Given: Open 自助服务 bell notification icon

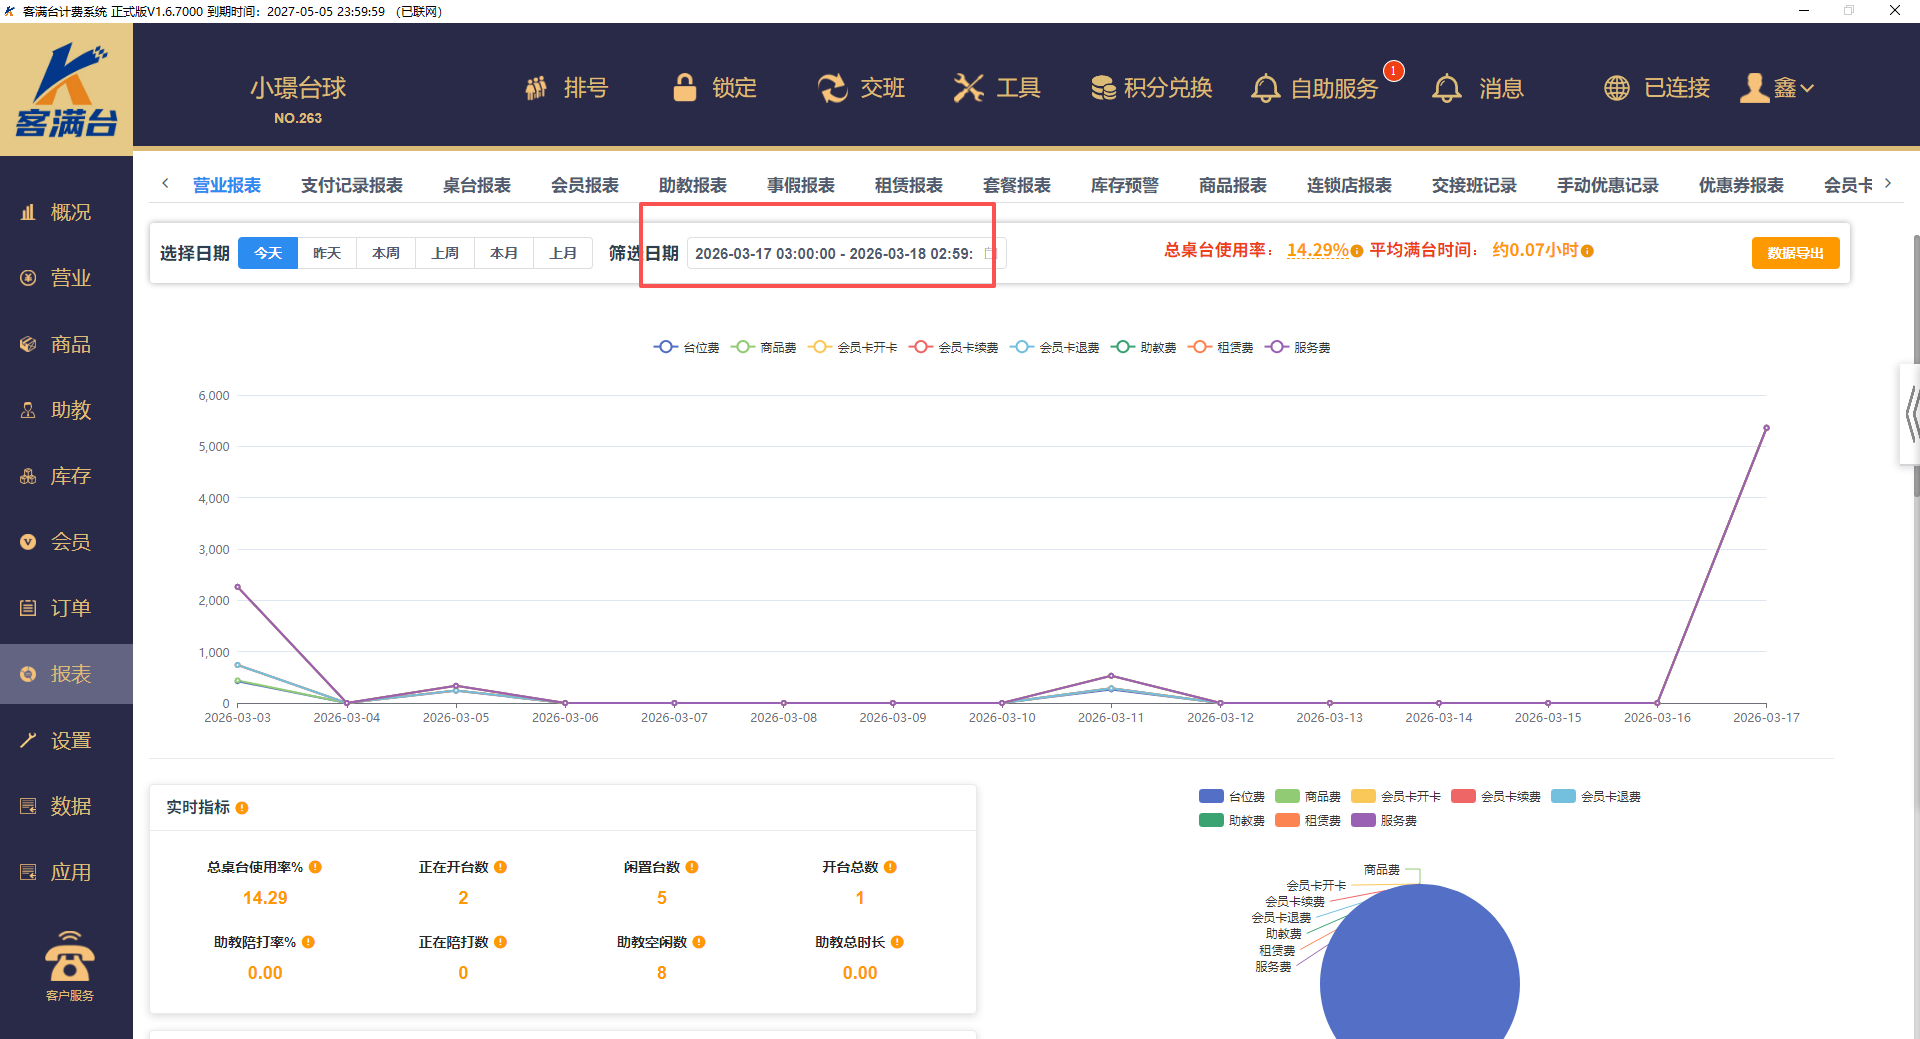Looking at the screenshot, I should tap(1265, 88).
